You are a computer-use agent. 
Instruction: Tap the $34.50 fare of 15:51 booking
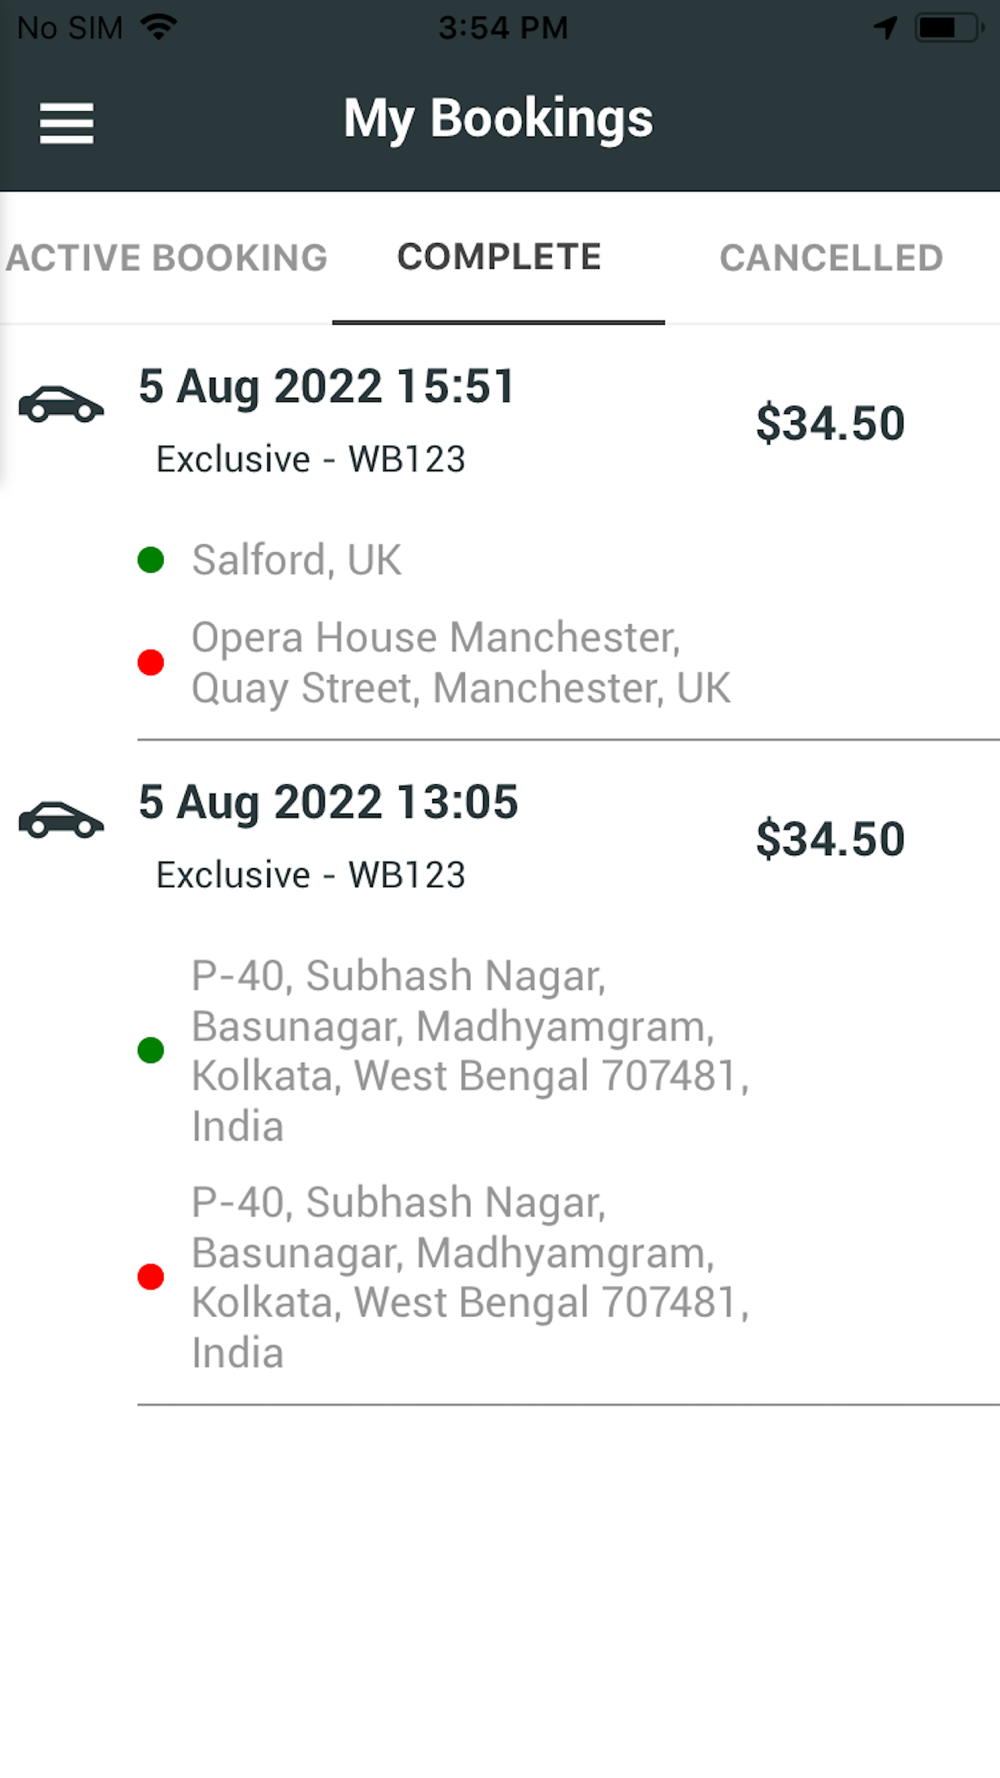pos(830,423)
